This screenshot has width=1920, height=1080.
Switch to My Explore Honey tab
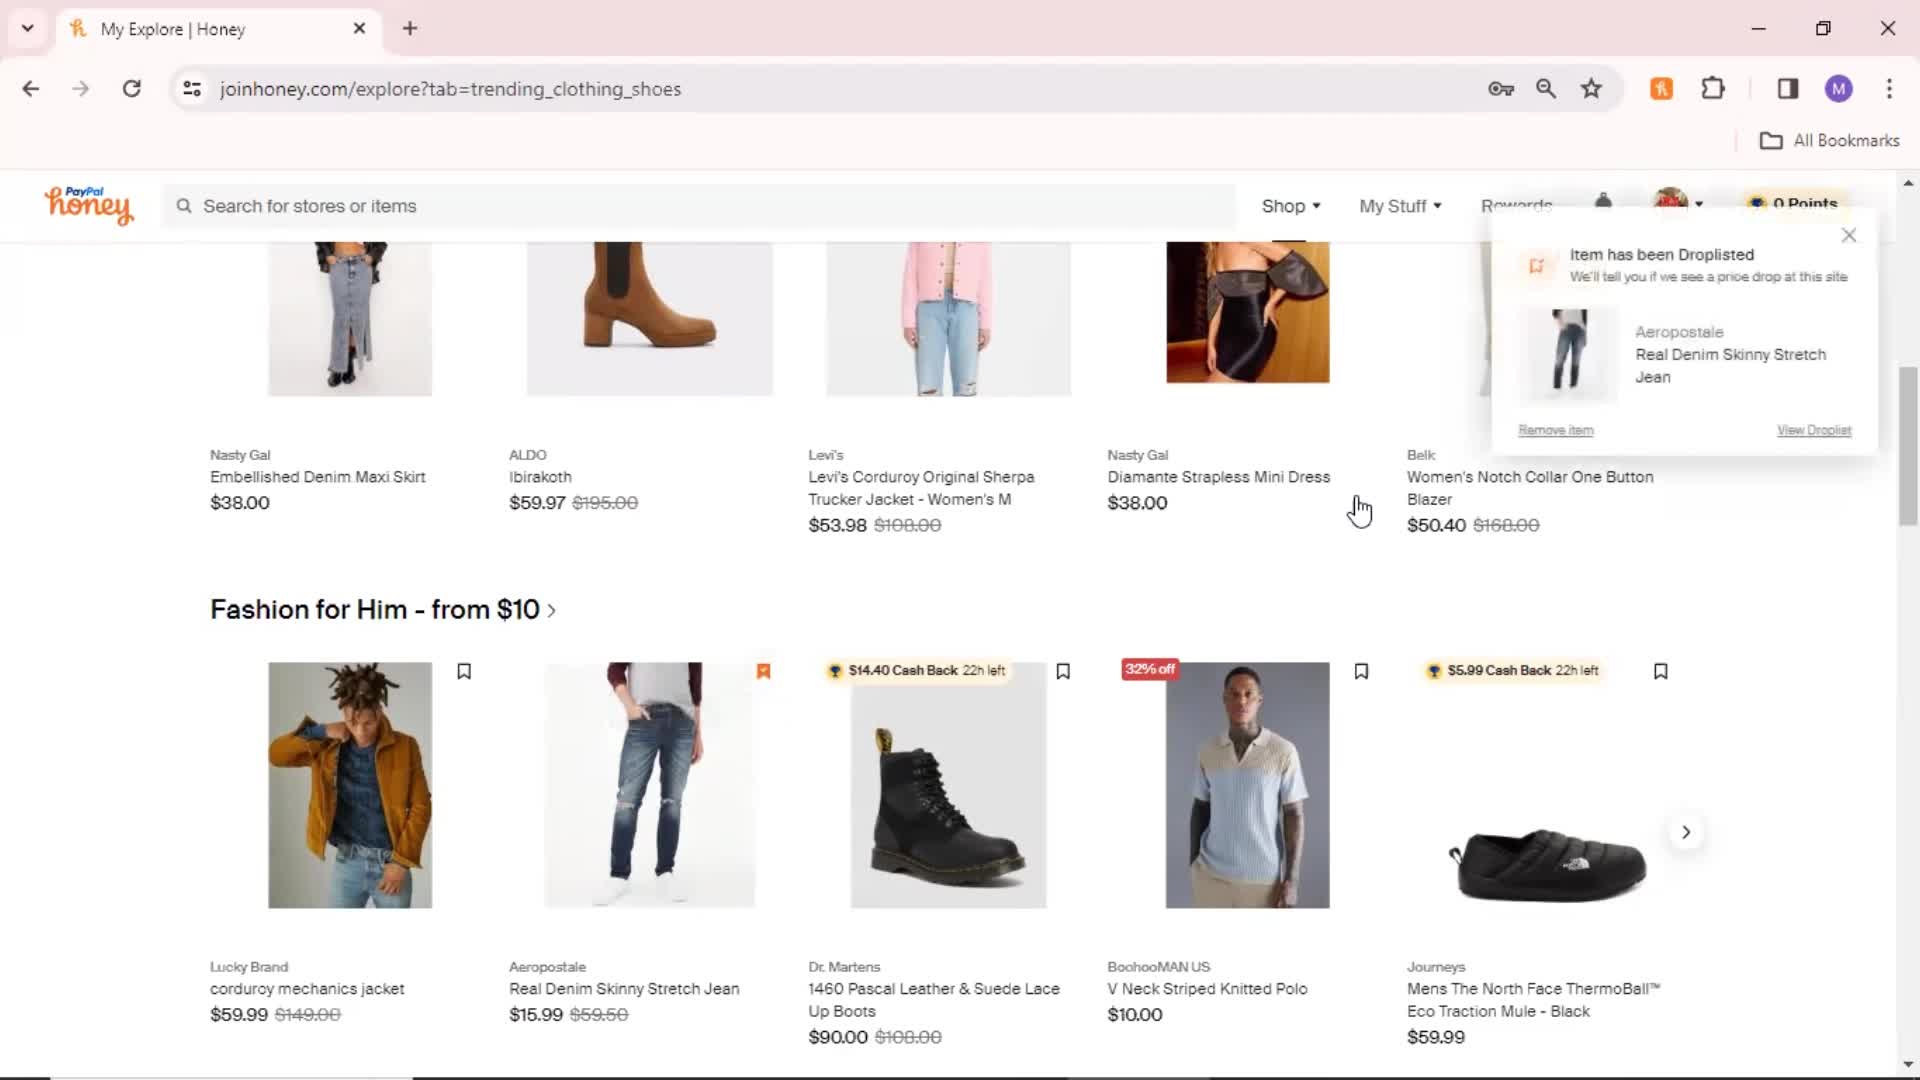(218, 29)
